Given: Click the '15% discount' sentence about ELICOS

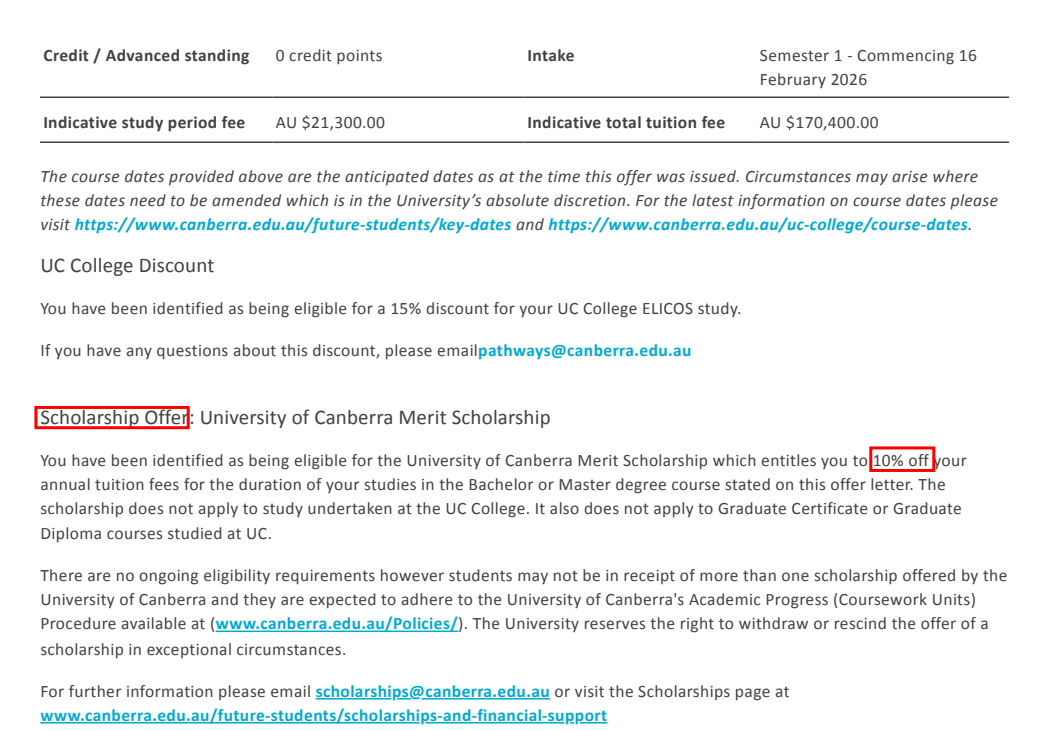Looking at the screenshot, I should (390, 309).
